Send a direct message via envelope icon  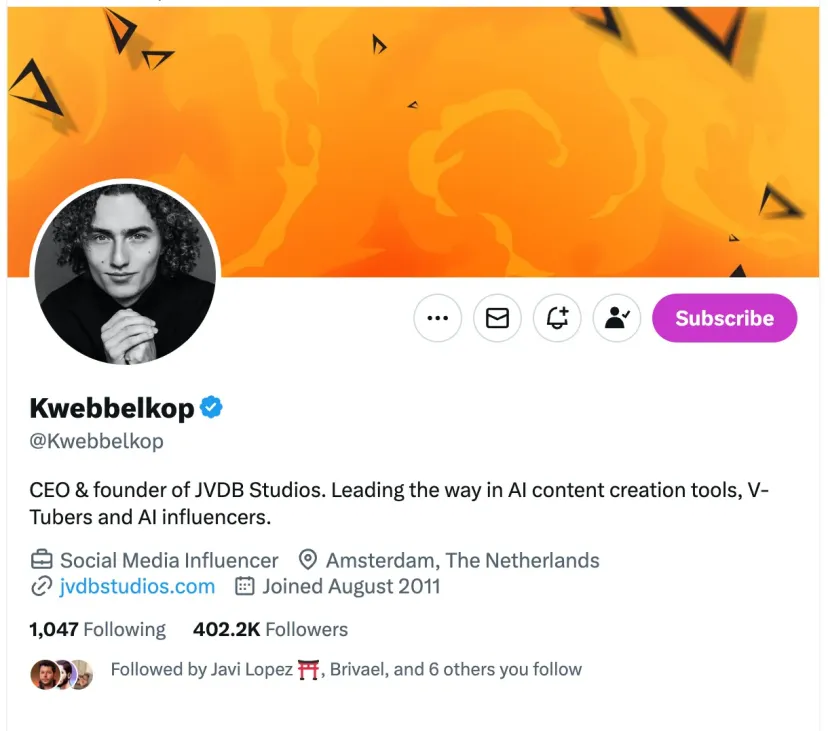point(497,318)
